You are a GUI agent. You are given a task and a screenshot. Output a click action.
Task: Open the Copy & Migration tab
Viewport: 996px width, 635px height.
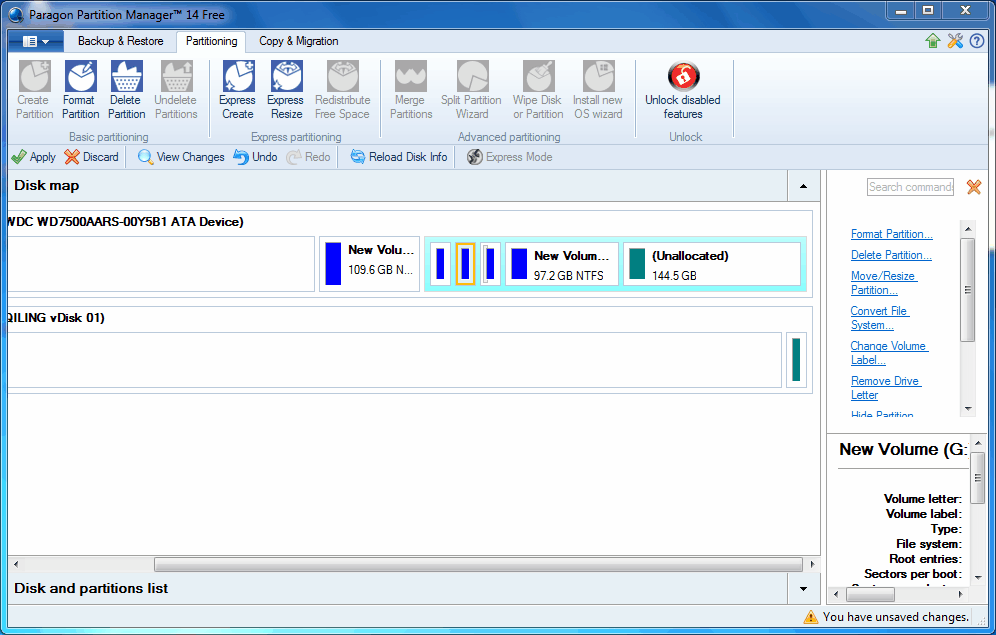point(299,41)
